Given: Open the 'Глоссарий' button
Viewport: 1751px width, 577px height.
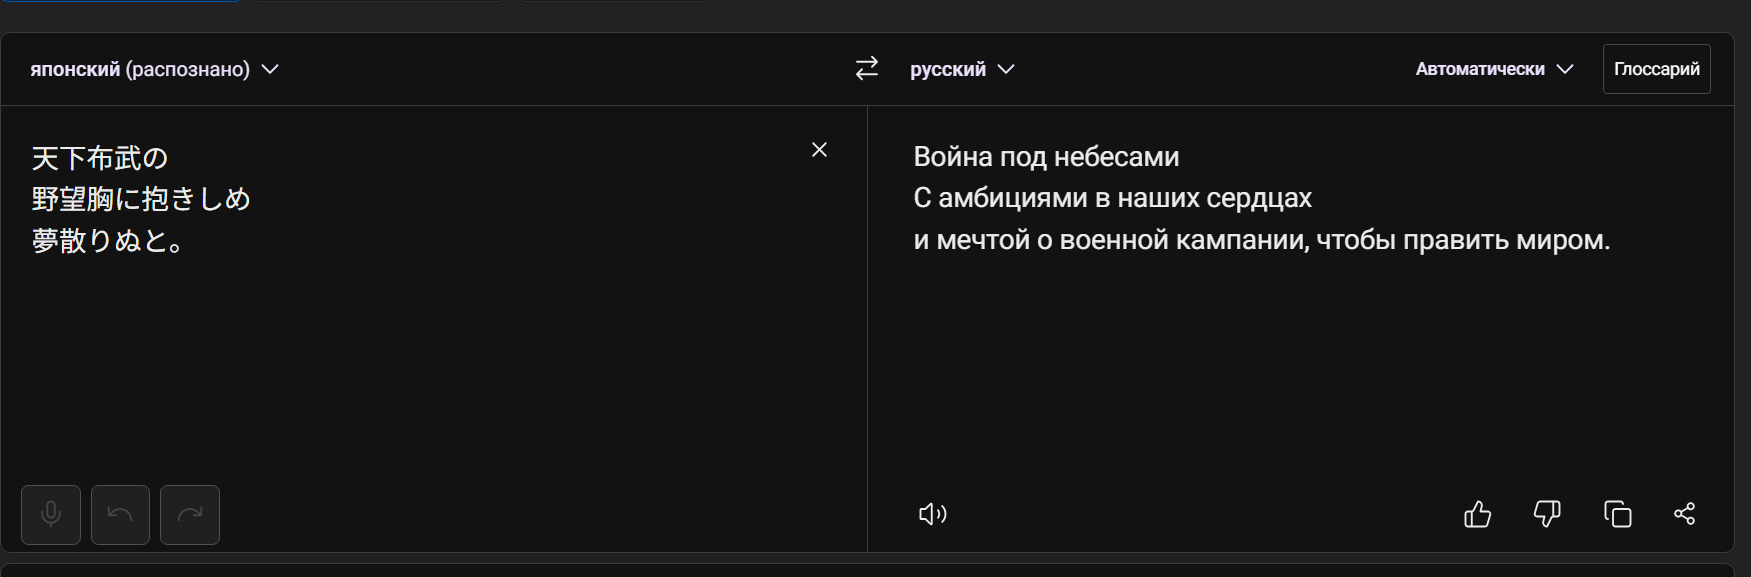Looking at the screenshot, I should click(1656, 69).
